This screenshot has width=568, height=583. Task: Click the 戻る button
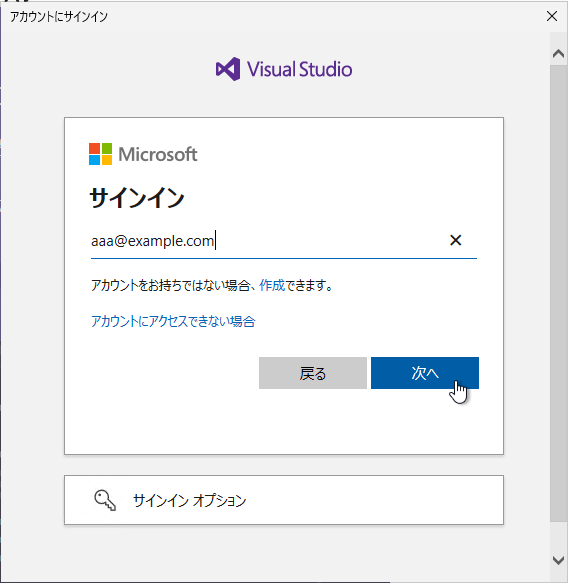(x=313, y=373)
